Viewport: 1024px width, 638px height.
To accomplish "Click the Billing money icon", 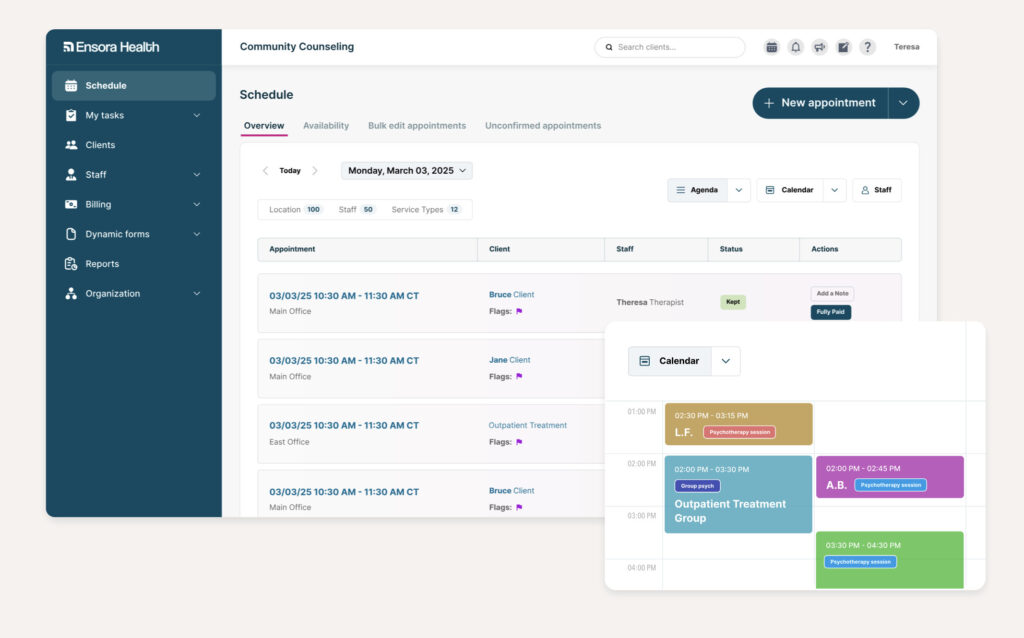I will (71, 204).
